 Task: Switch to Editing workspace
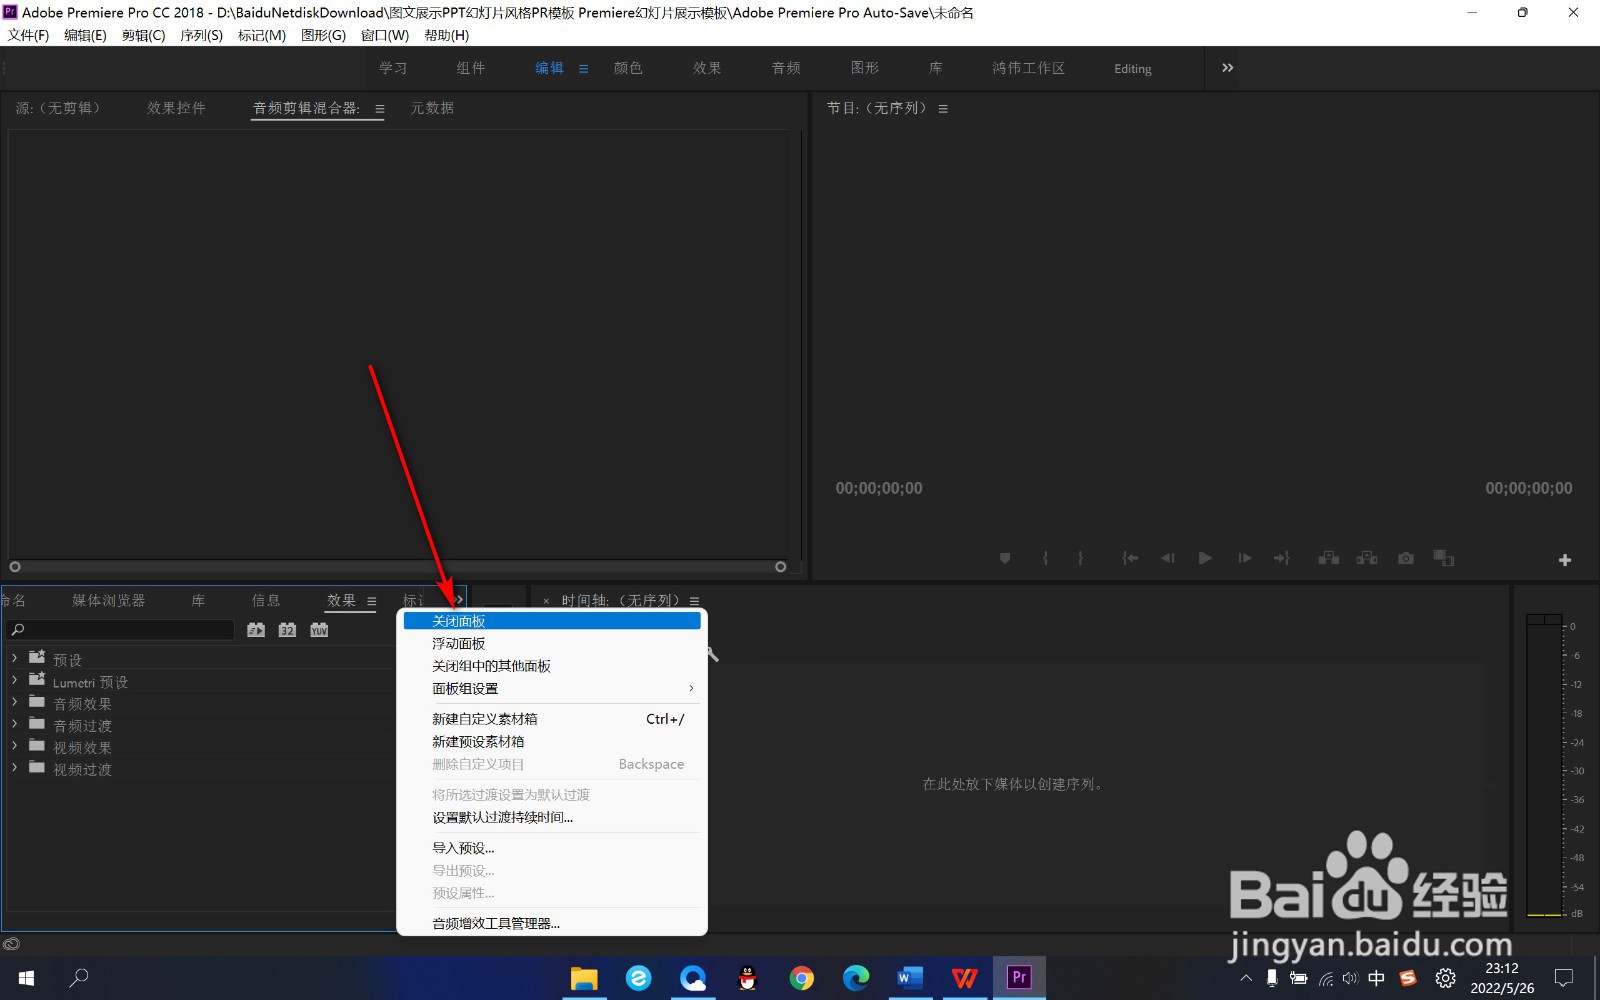coord(1133,69)
